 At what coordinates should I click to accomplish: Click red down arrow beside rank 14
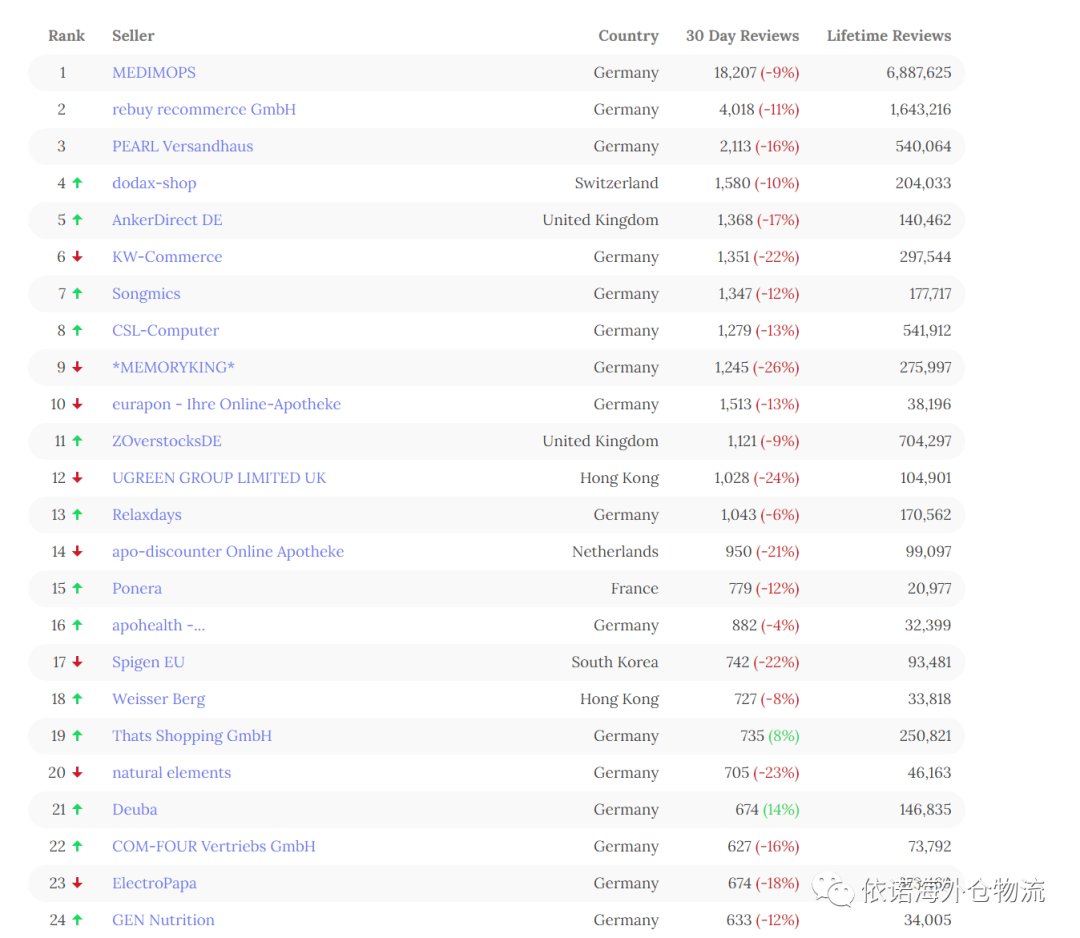(x=77, y=552)
